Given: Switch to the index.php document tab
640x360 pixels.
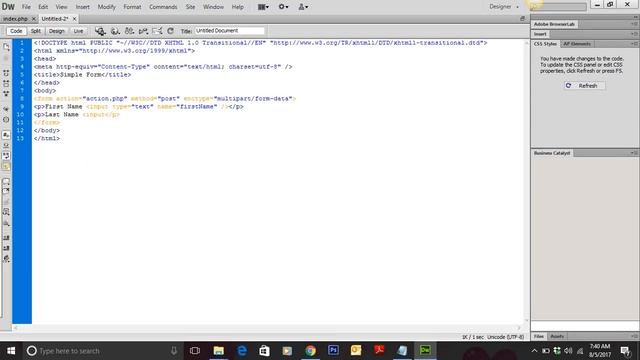Looking at the screenshot, I should point(15,19).
